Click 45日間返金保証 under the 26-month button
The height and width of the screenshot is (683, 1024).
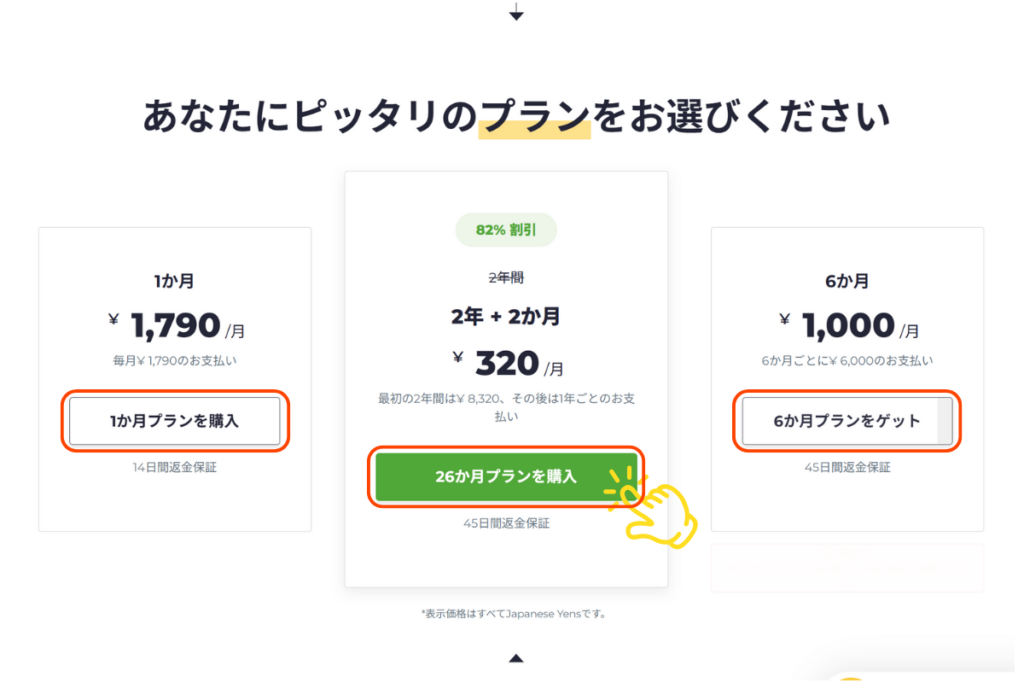(506, 523)
